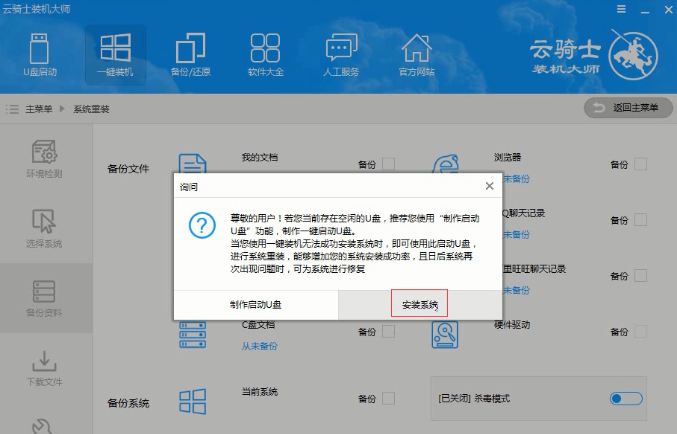Check 备份 for 浏览器
This screenshot has width=677, height=434.
tap(640, 164)
